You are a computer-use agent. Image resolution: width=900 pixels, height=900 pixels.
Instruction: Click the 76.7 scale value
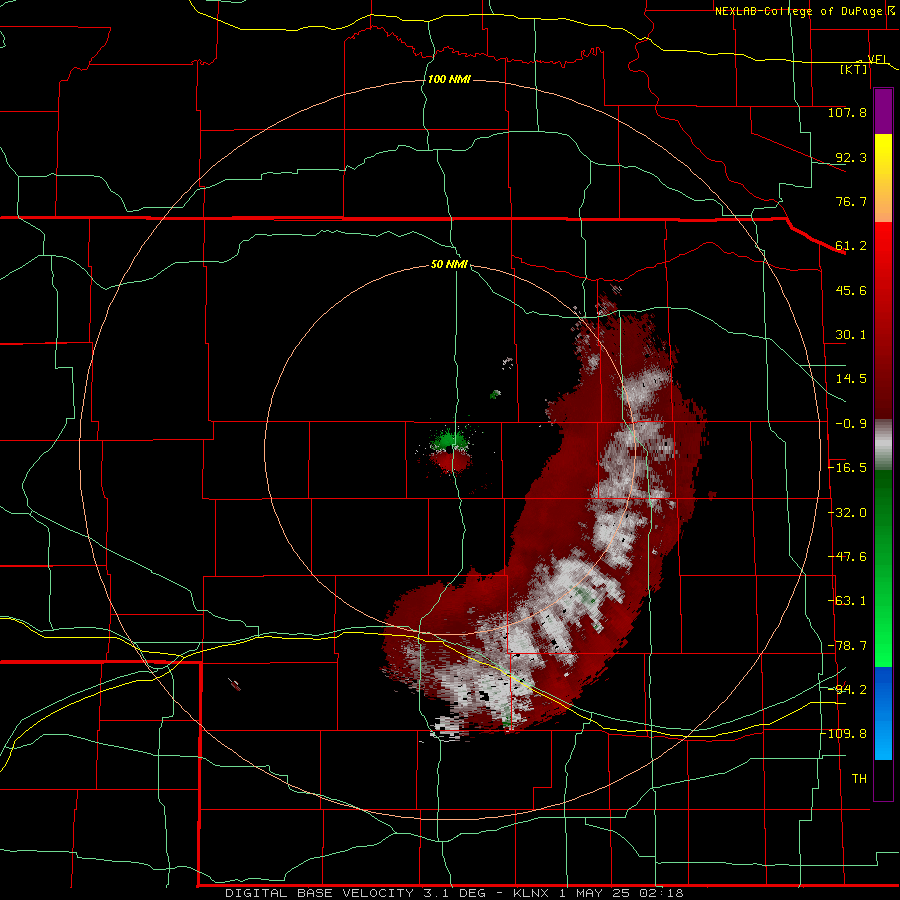(851, 201)
